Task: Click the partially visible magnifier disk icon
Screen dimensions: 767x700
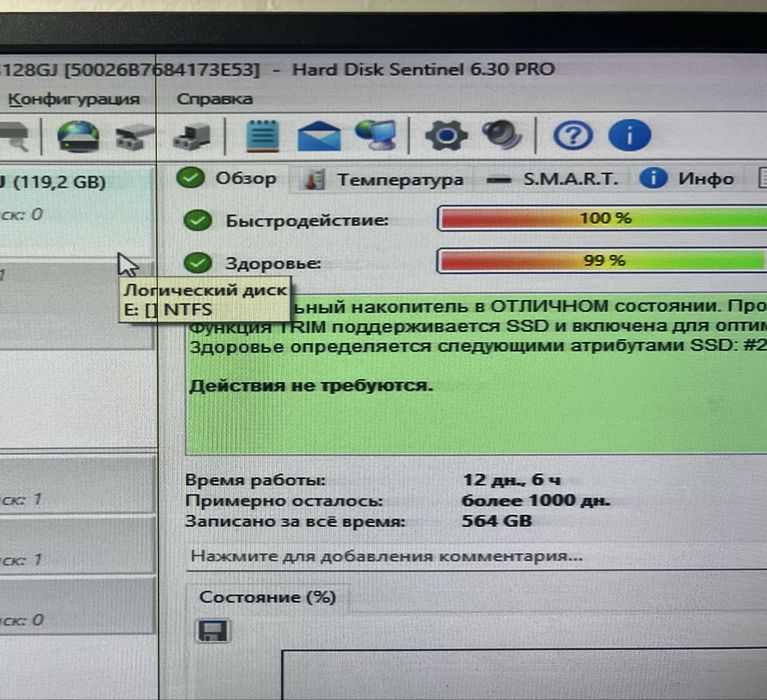Action: [x=15, y=136]
